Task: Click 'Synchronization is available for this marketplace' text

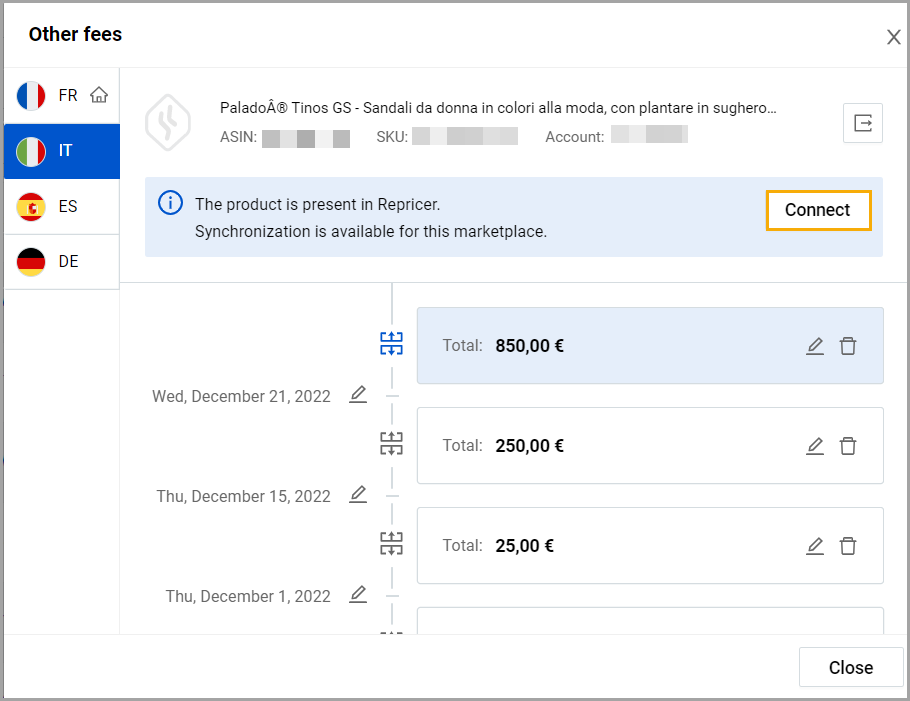Action: coord(371,232)
